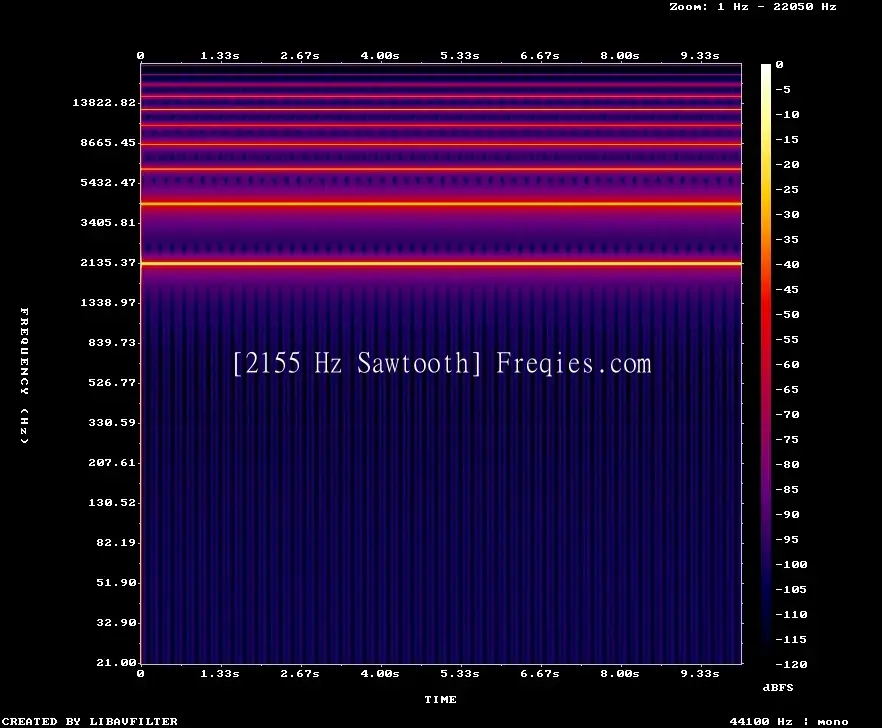
Task: Click the -120 dBFS color scale label
Action: (x=791, y=664)
